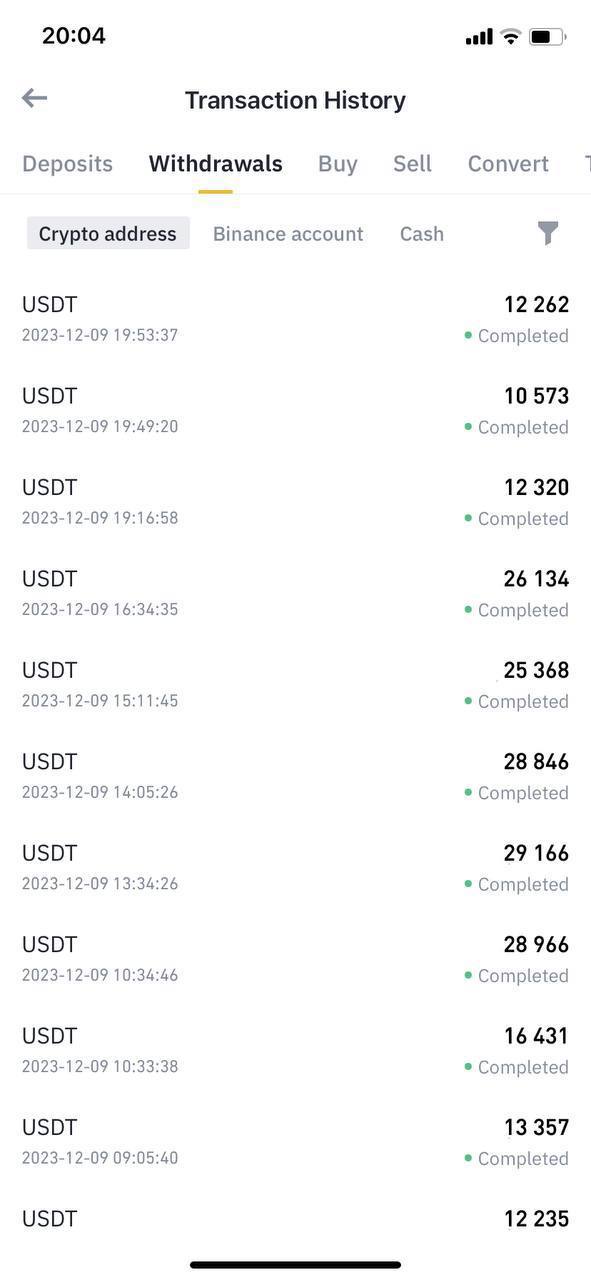
Task: Go to the Sell tab
Action: coord(412,164)
